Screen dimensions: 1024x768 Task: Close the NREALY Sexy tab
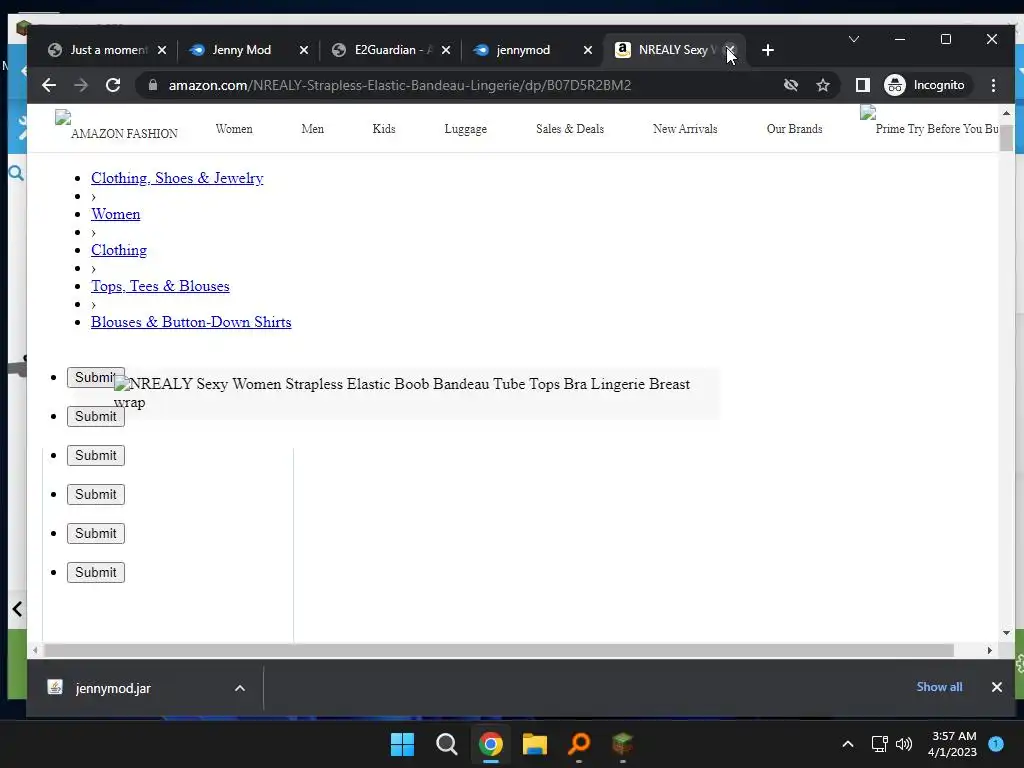[730, 50]
